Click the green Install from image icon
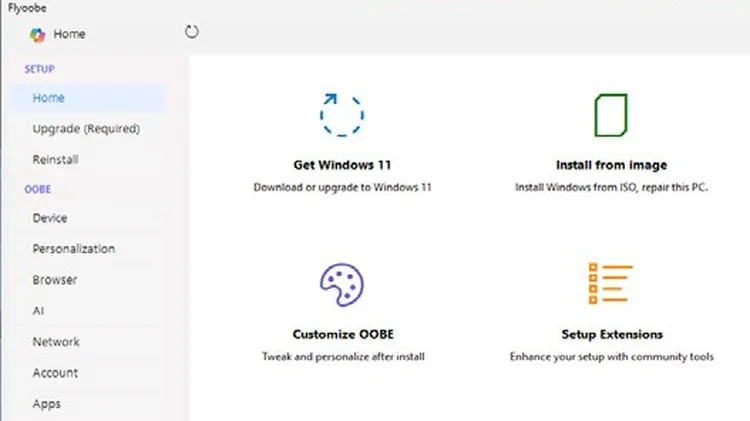 (x=611, y=115)
